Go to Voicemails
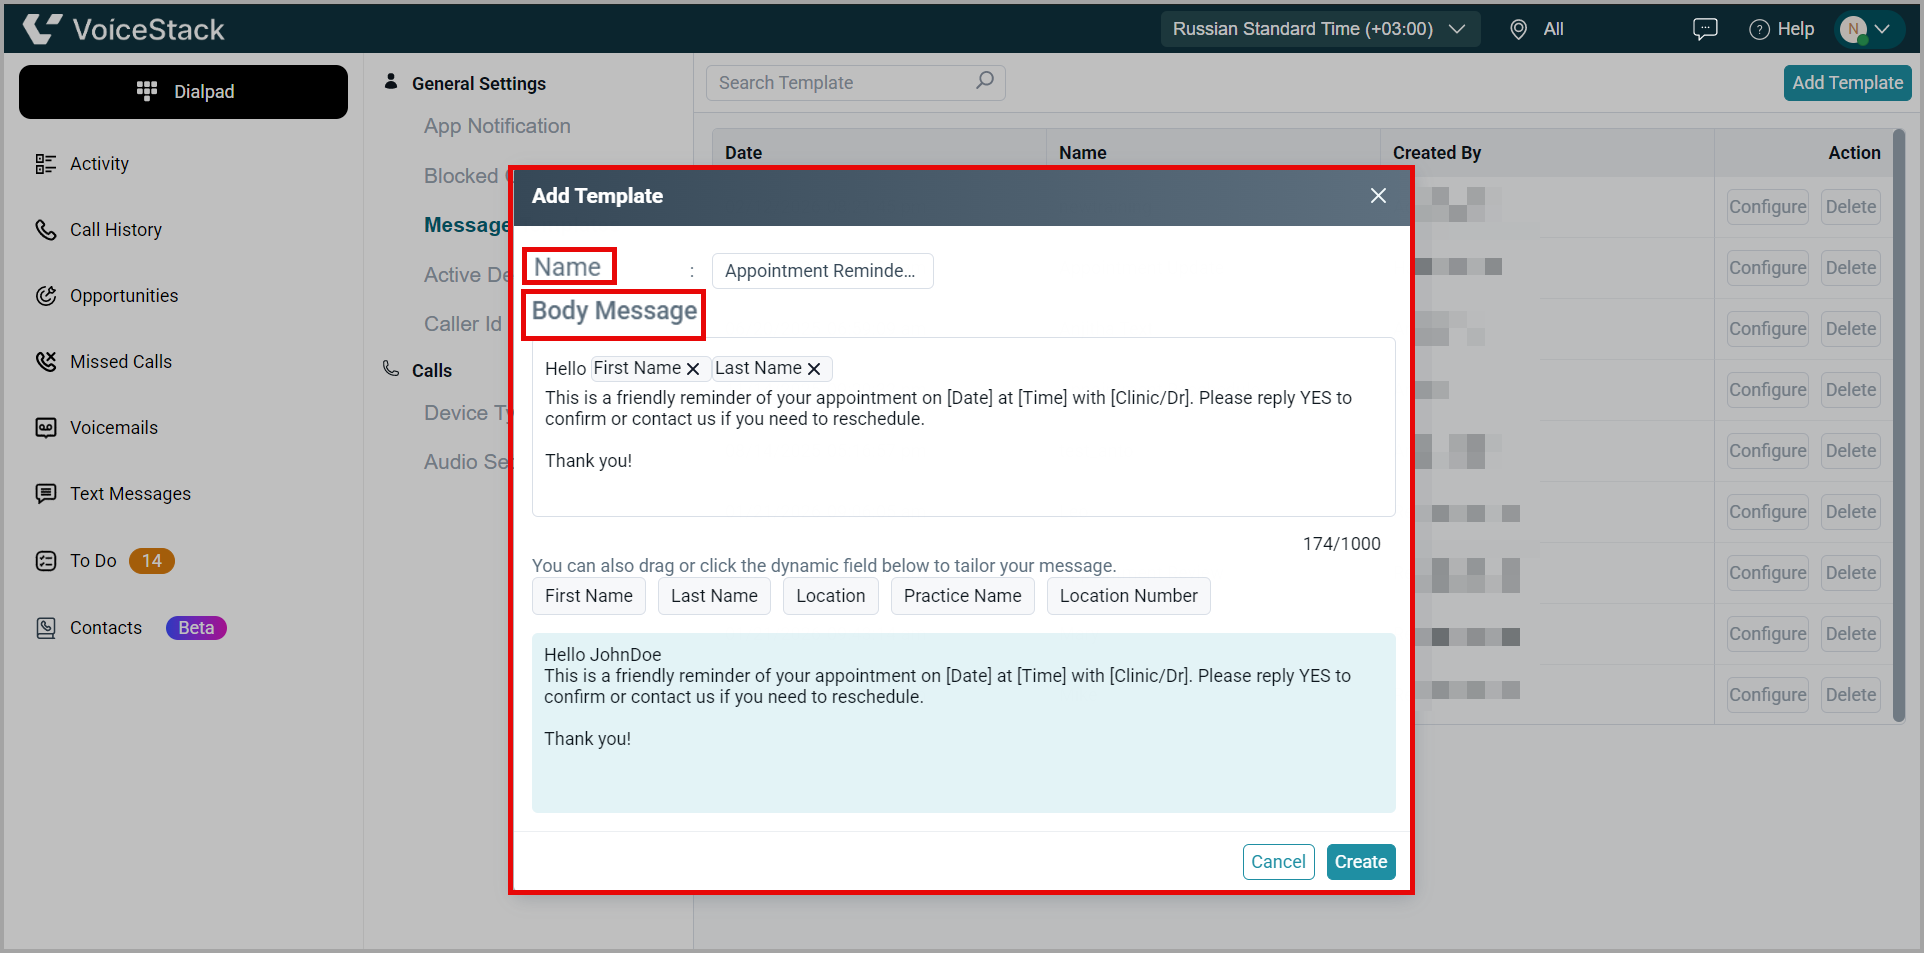1924x953 pixels. 114,428
